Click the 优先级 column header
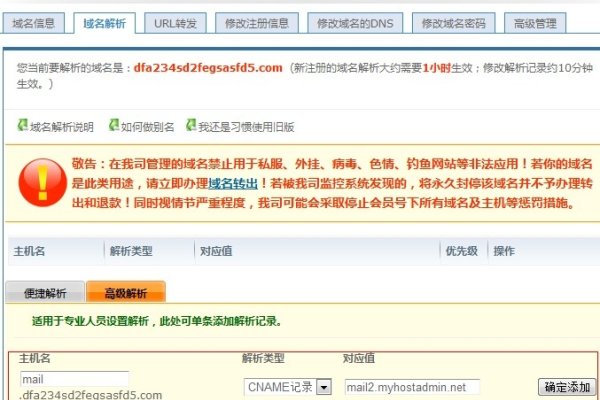This screenshot has height=400, width=600. click(x=461, y=251)
